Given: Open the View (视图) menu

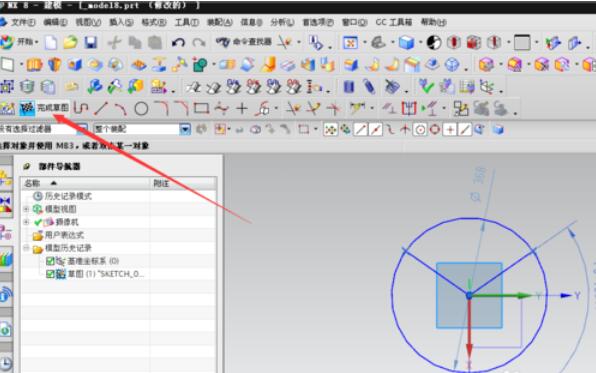Looking at the screenshot, I should (88, 22).
